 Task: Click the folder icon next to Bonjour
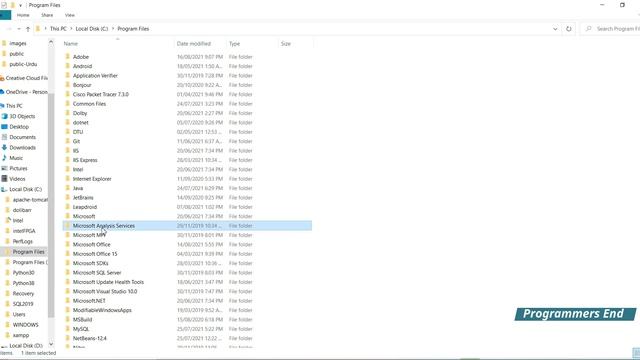[x=68, y=84]
